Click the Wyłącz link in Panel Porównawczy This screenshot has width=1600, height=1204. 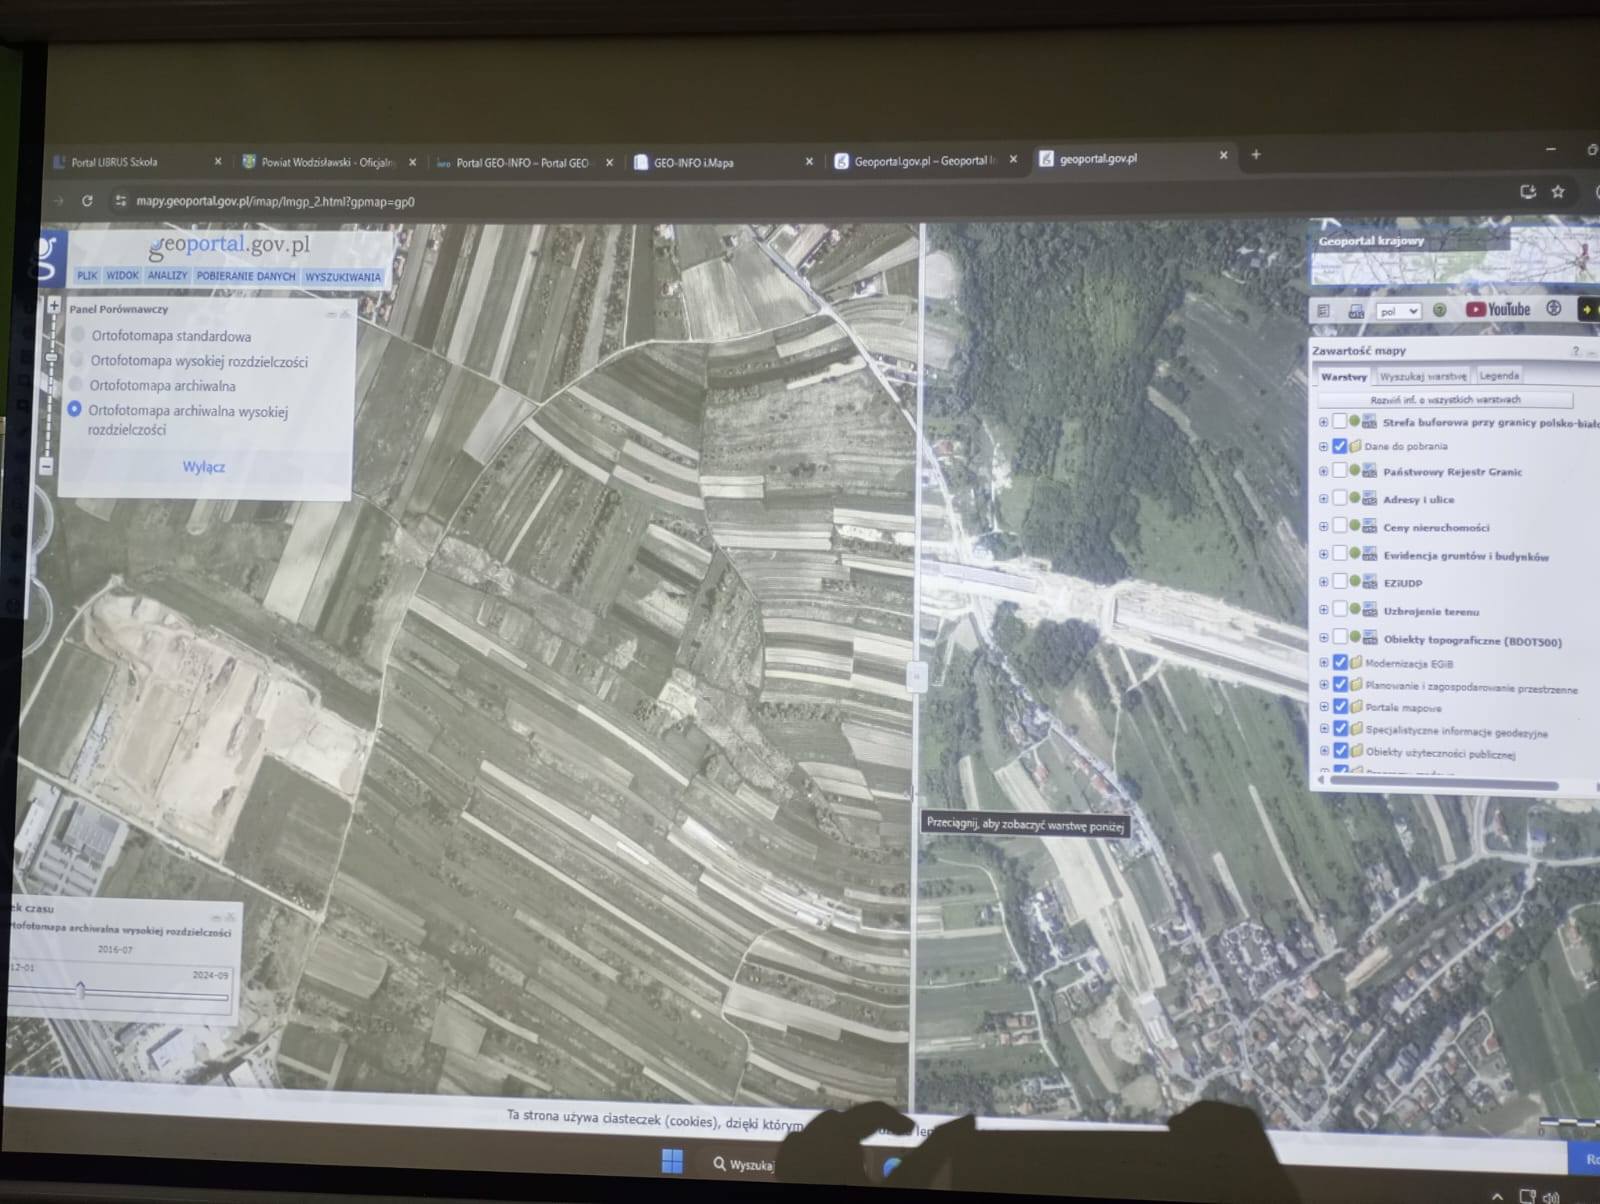203,467
